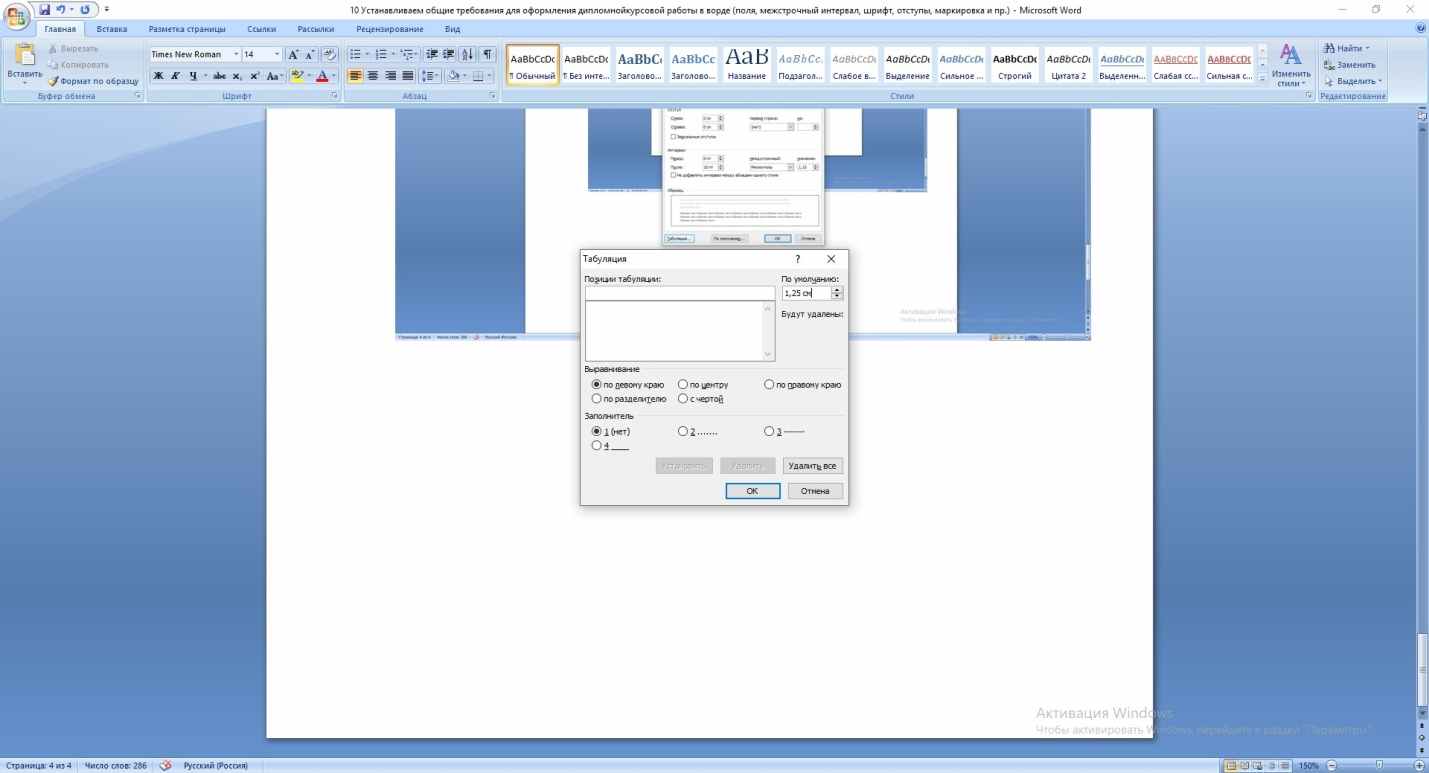Open the Вставка ribbon tab
The width and height of the screenshot is (1429, 773).
click(x=112, y=29)
